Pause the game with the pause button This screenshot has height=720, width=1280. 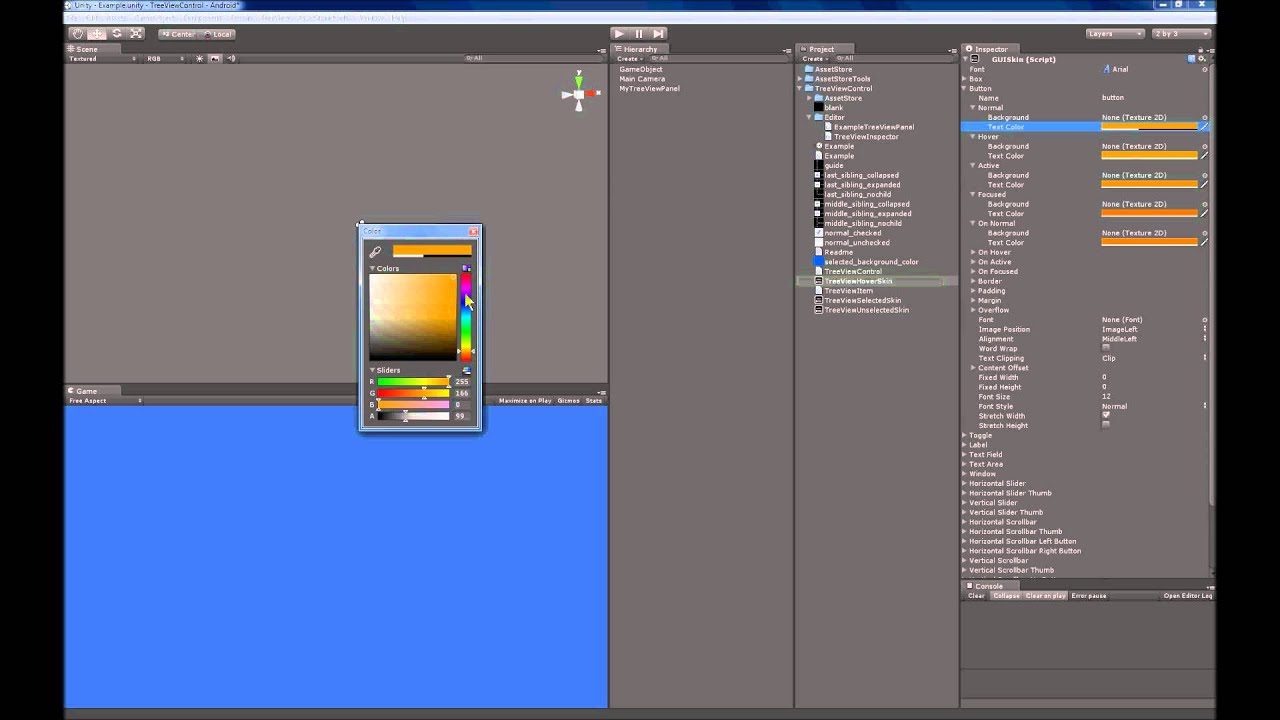tap(638, 33)
